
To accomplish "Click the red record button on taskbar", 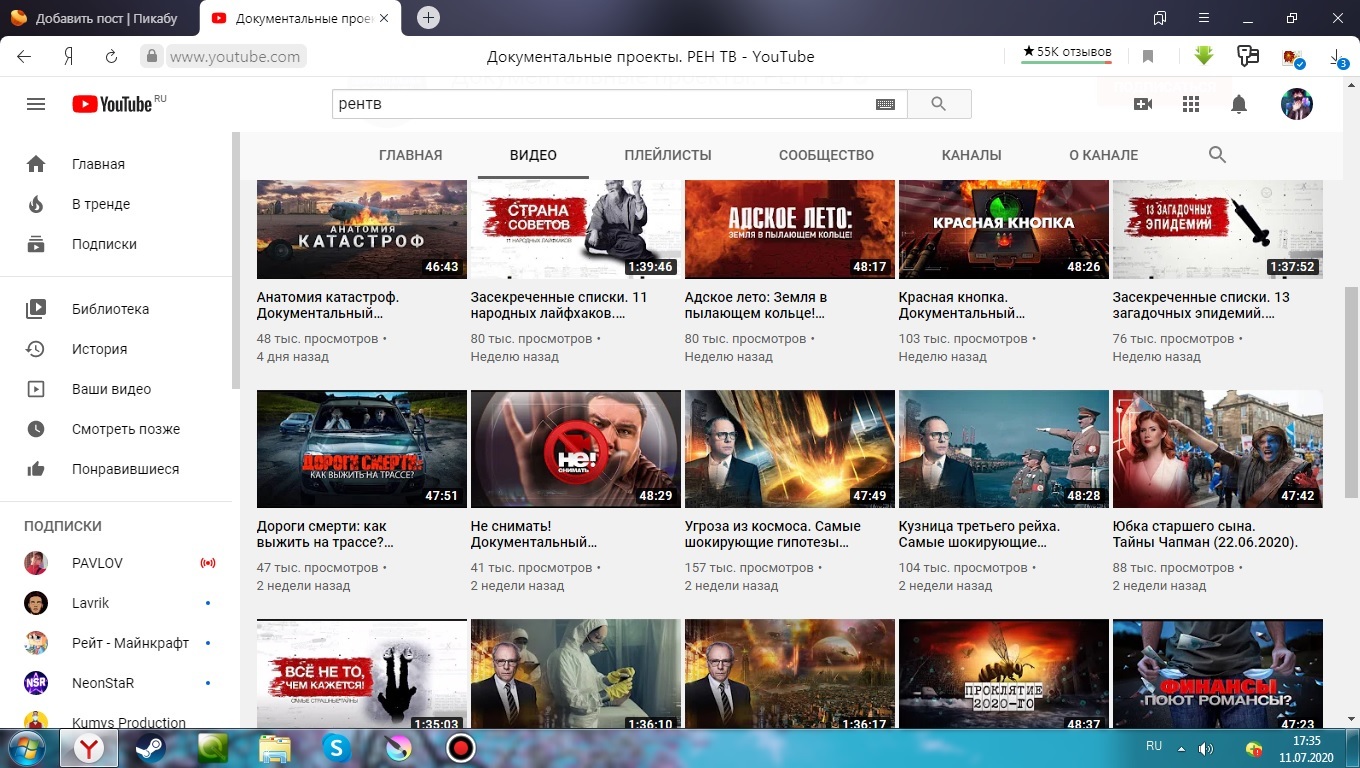I will pos(460,747).
